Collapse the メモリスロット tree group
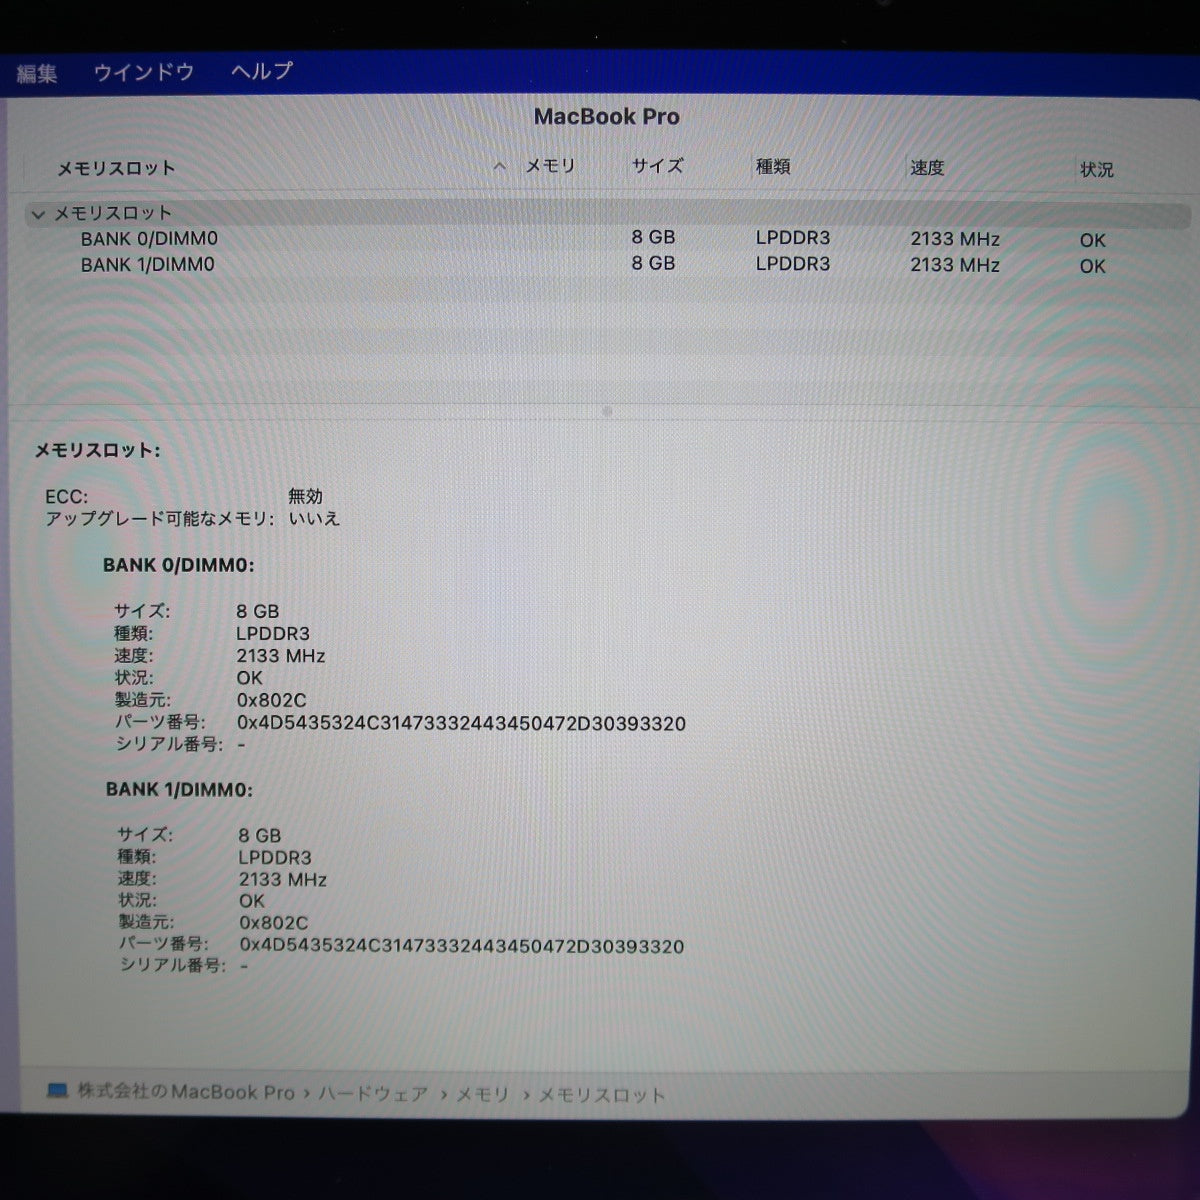The width and height of the screenshot is (1200, 1200). (38, 213)
